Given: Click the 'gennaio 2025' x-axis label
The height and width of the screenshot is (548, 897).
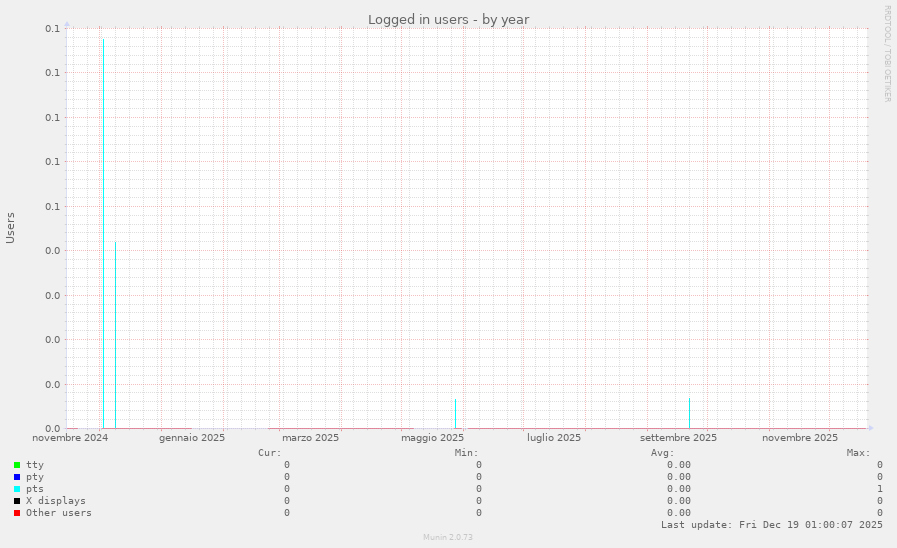Looking at the screenshot, I should click(191, 438).
